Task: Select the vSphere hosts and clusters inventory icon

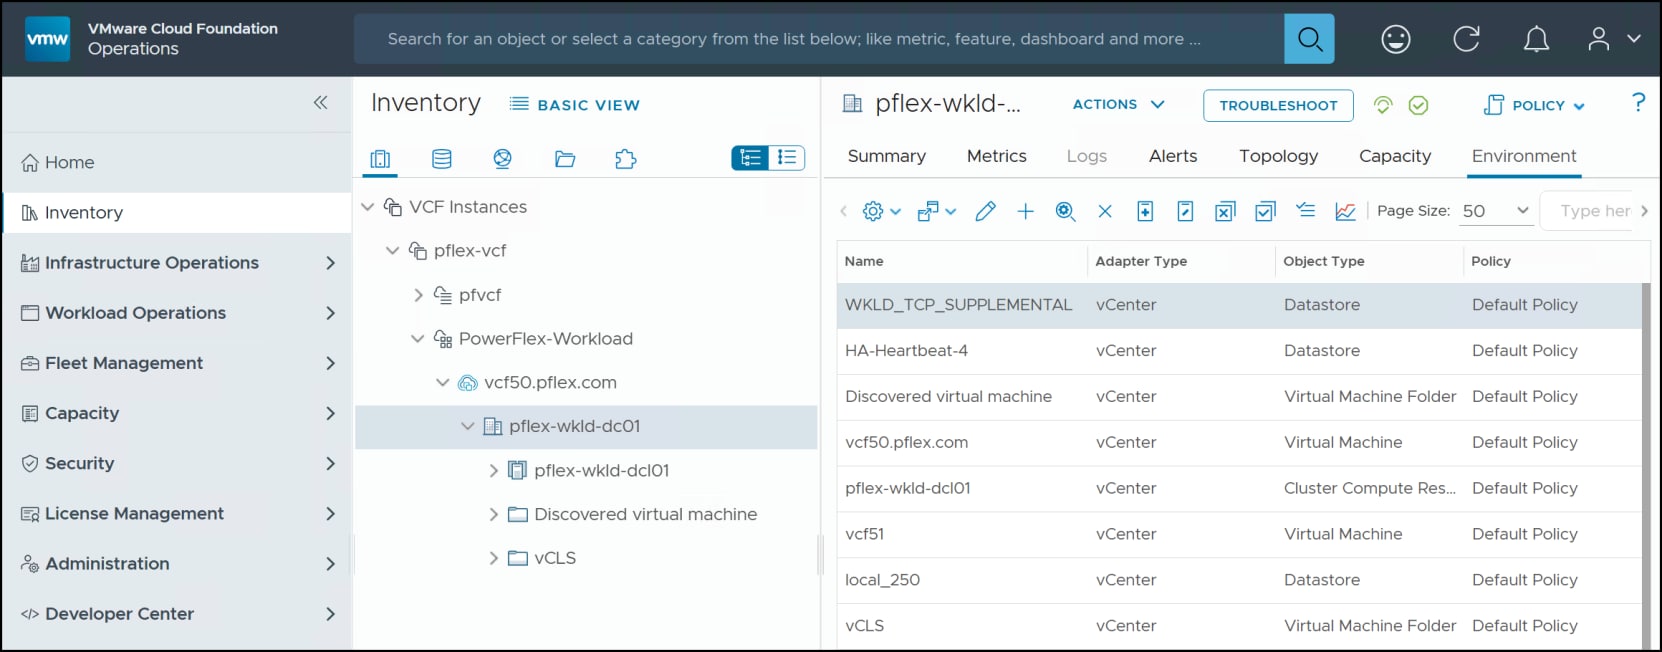Action: point(380,159)
